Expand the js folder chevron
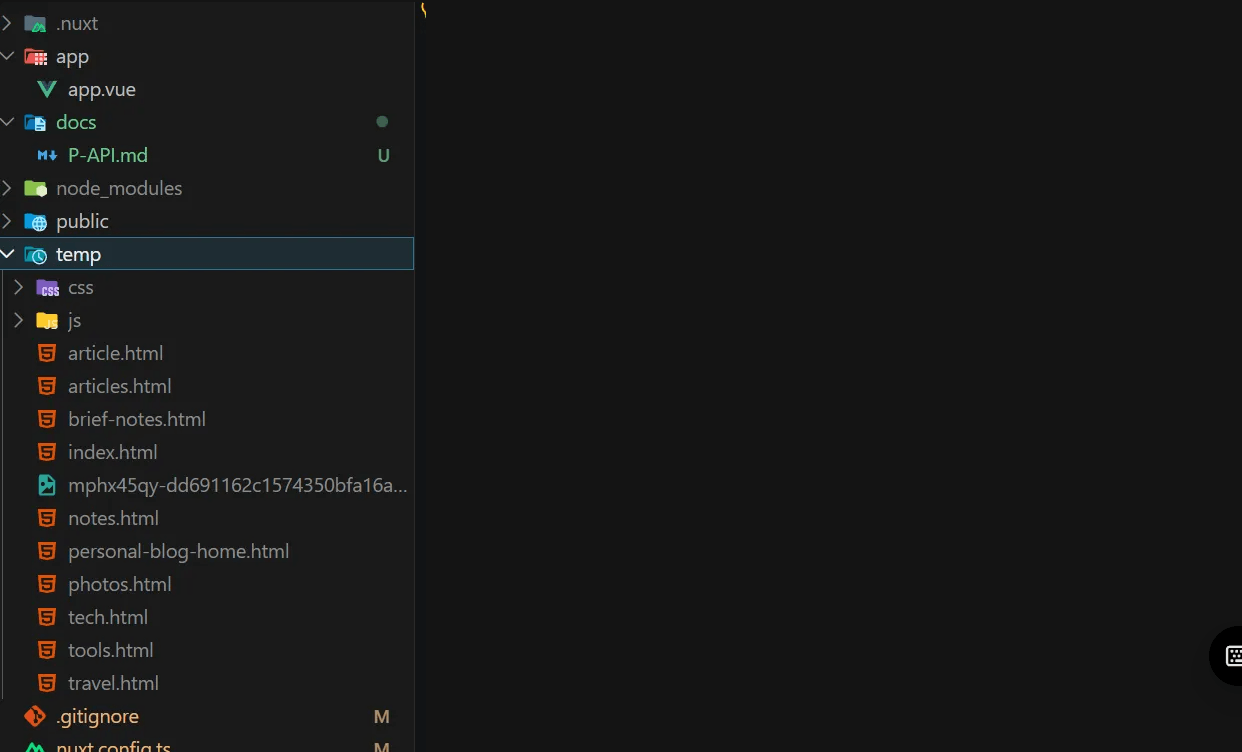 tap(19, 320)
